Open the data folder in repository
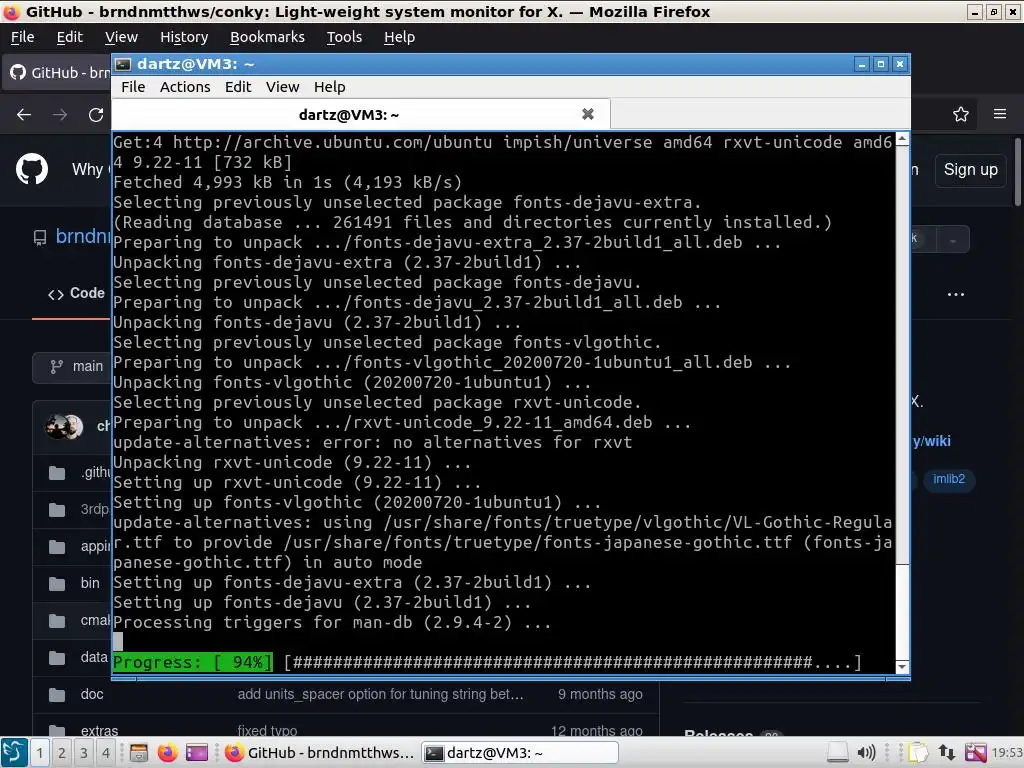The height and width of the screenshot is (768, 1024). click(x=94, y=657)
